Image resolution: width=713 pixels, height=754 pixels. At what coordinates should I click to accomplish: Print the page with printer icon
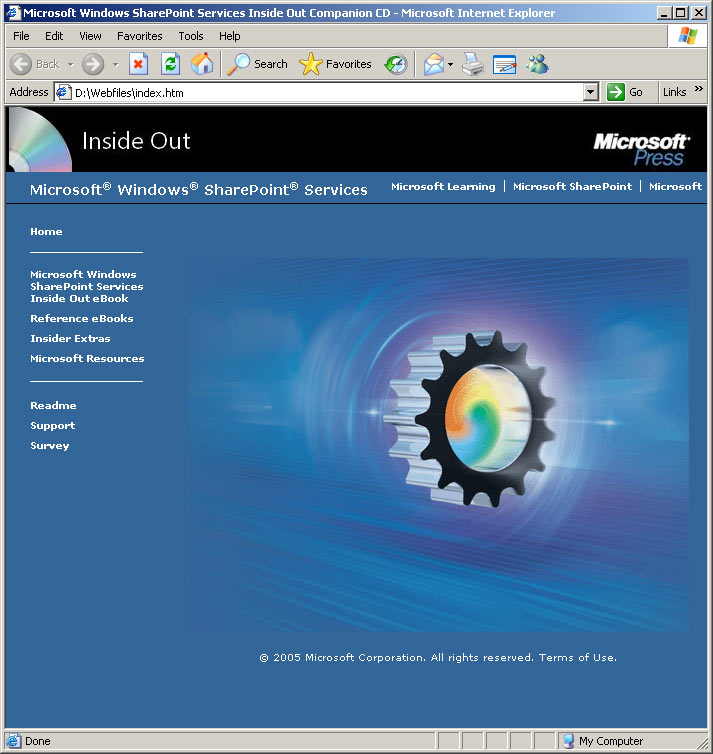[x=473, y=64]
